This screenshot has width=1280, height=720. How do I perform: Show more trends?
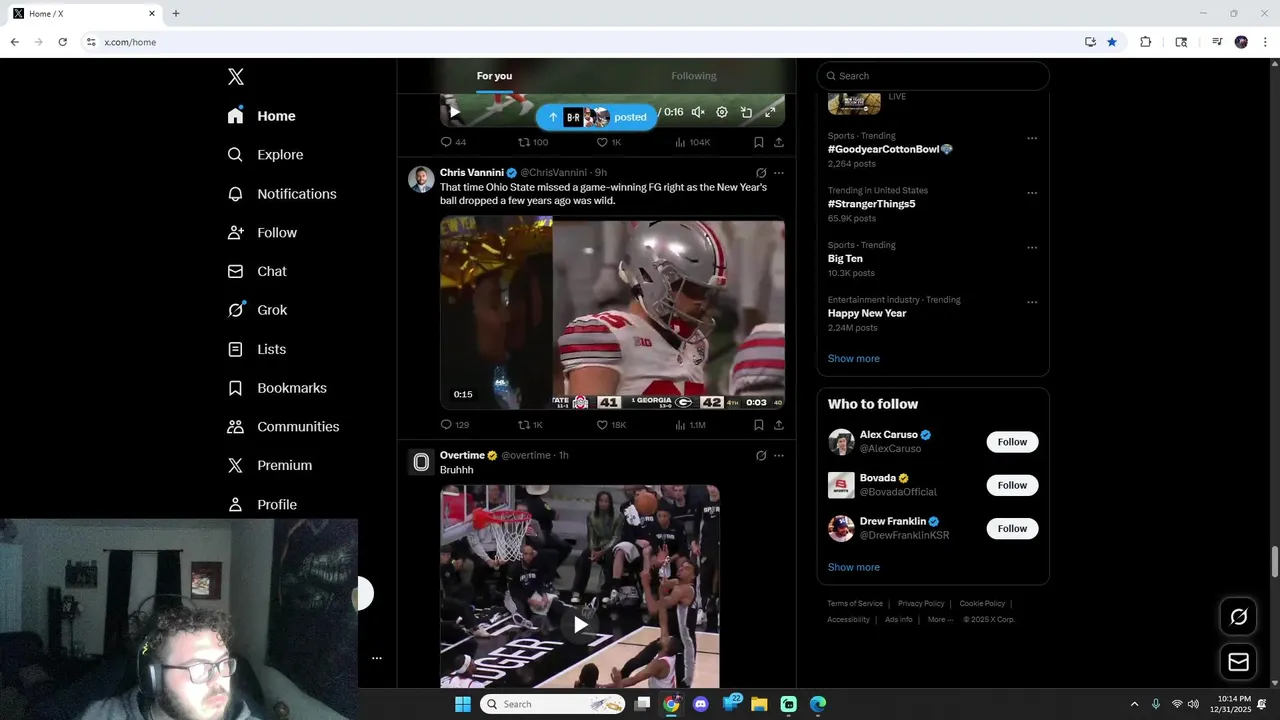click(854, 359)
